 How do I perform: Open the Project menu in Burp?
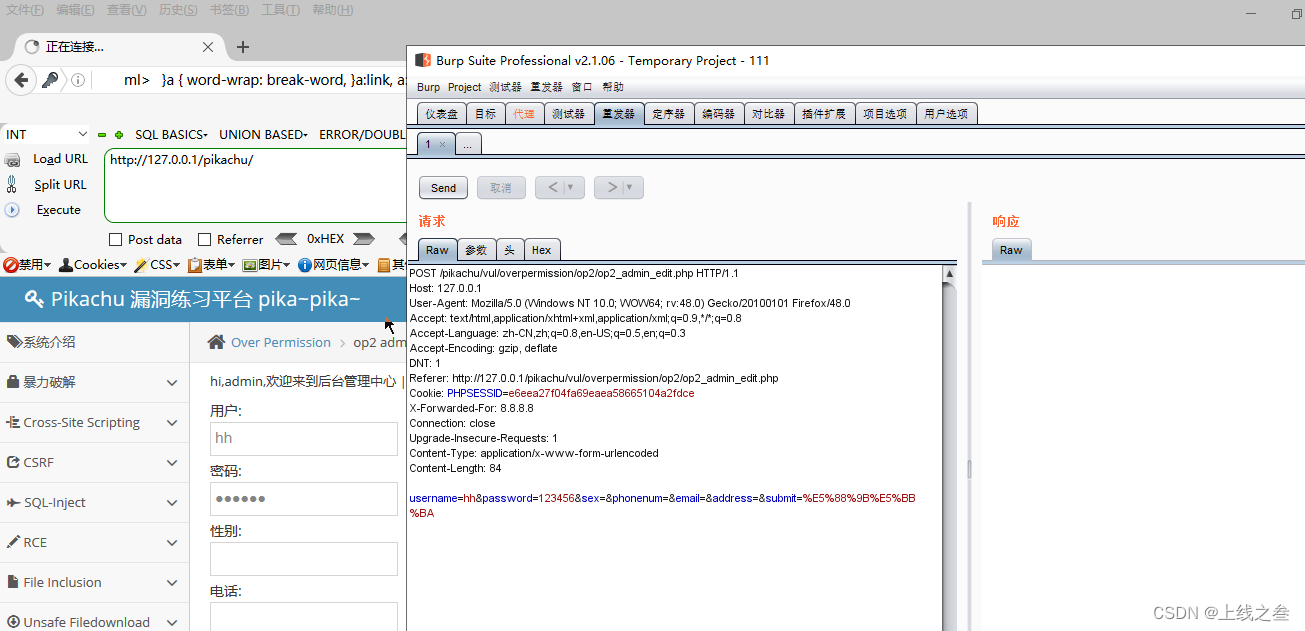click(x=464, y=87)
